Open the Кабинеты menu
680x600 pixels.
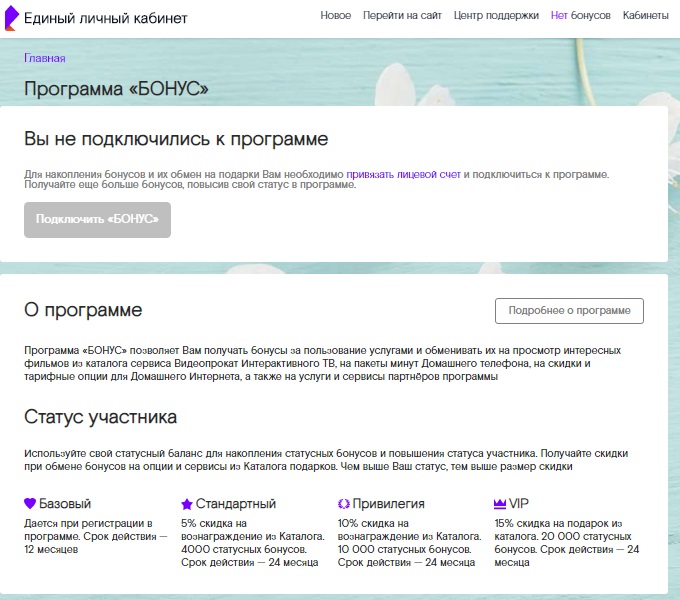(x=646, y=16)
